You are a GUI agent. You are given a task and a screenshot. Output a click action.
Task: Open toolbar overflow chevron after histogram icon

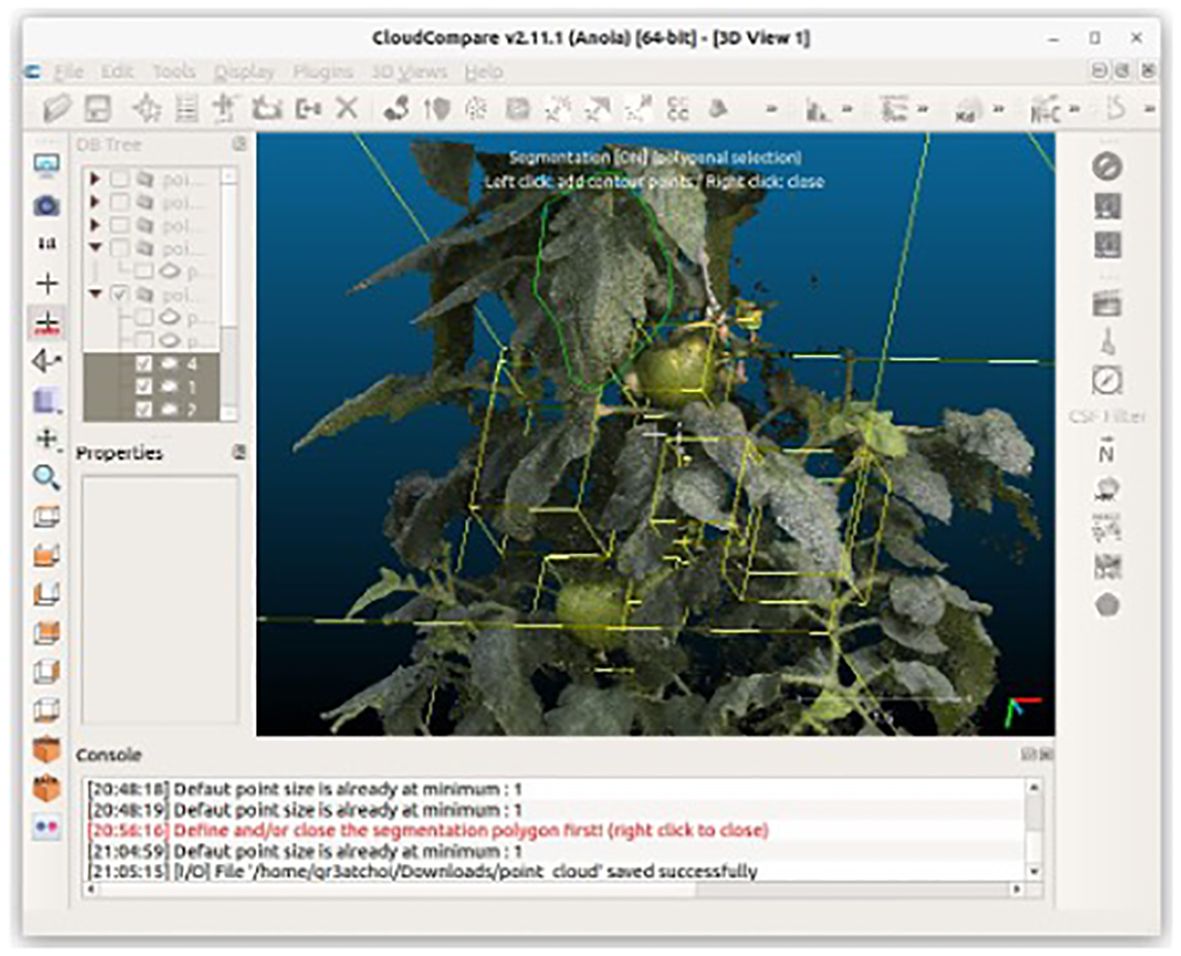coord(847,110)
